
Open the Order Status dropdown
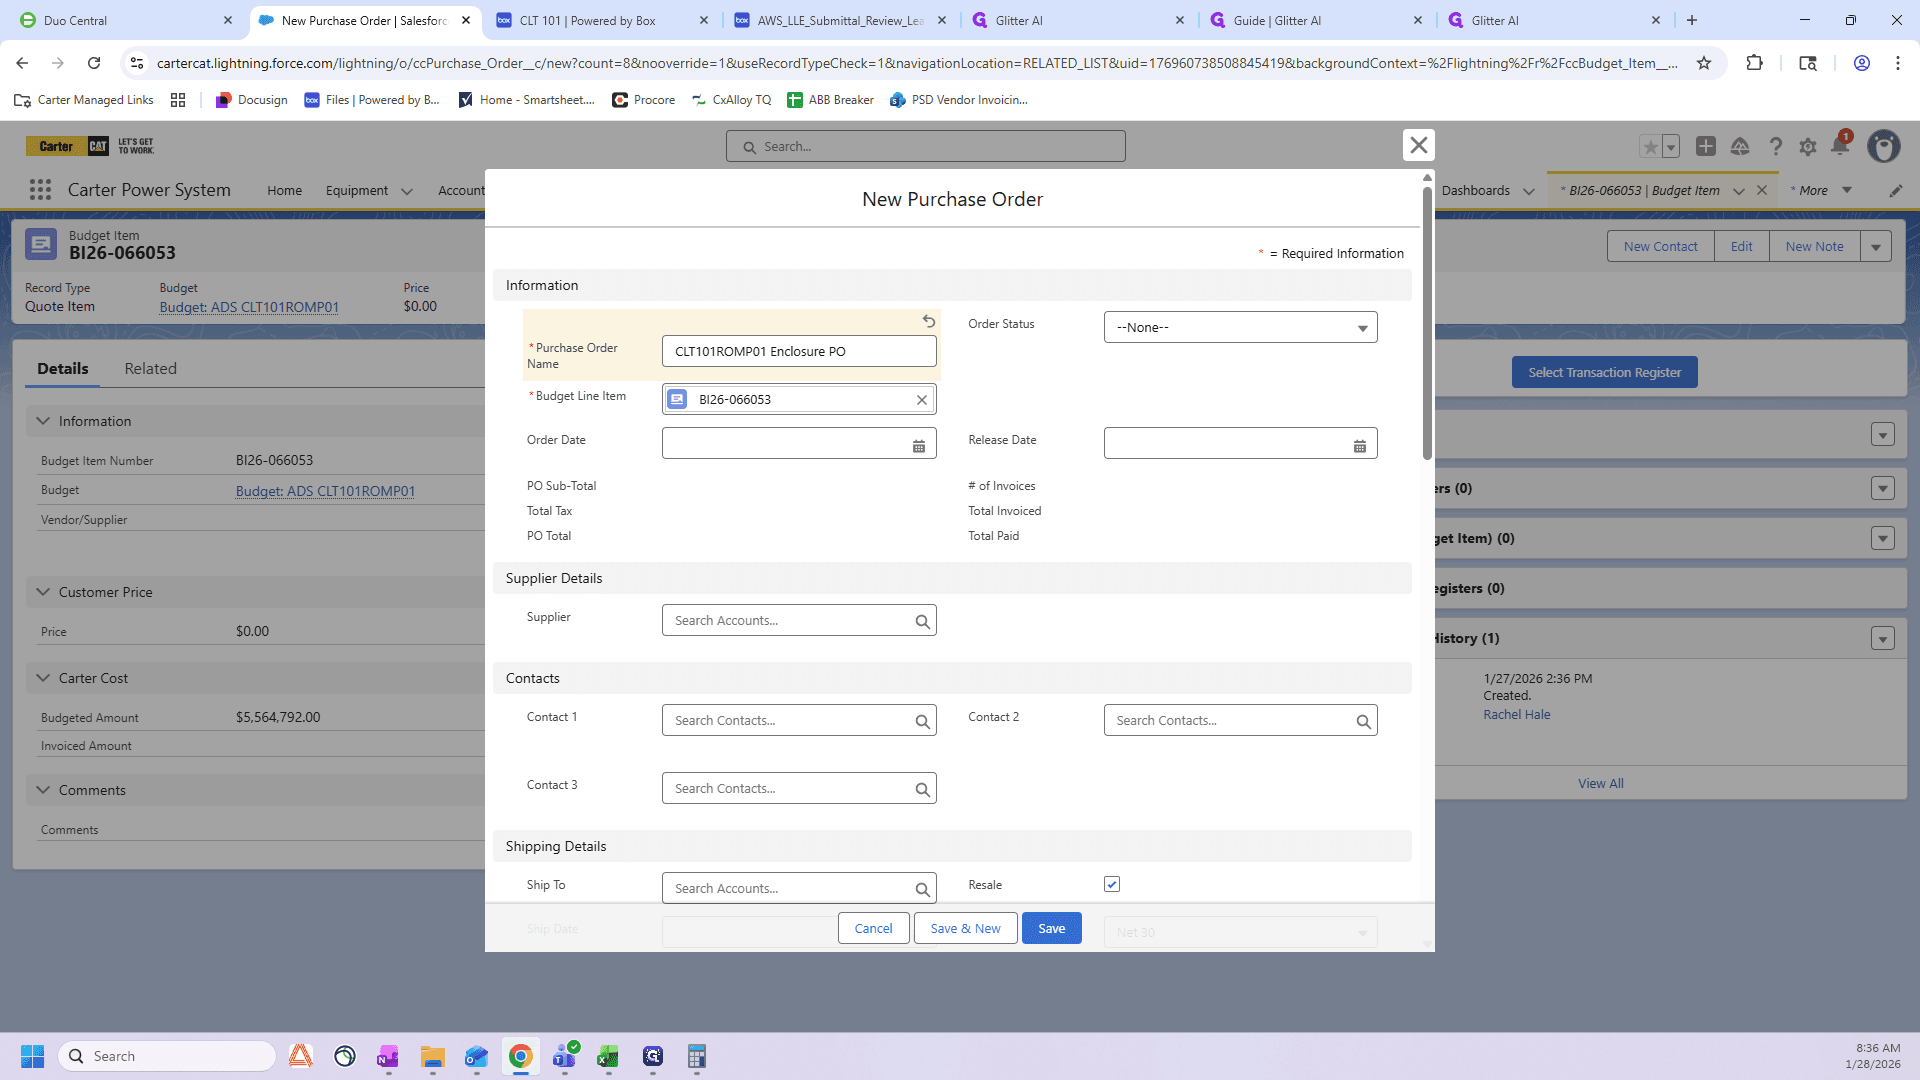pyautogui.click(x=1240, y=327)
